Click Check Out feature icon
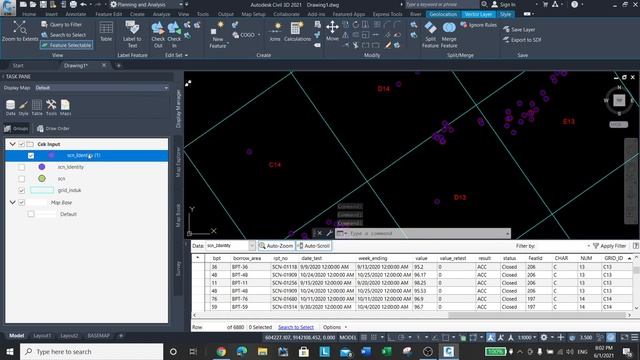640x360 pixels. pyautogui.click(x=158, y=34)
